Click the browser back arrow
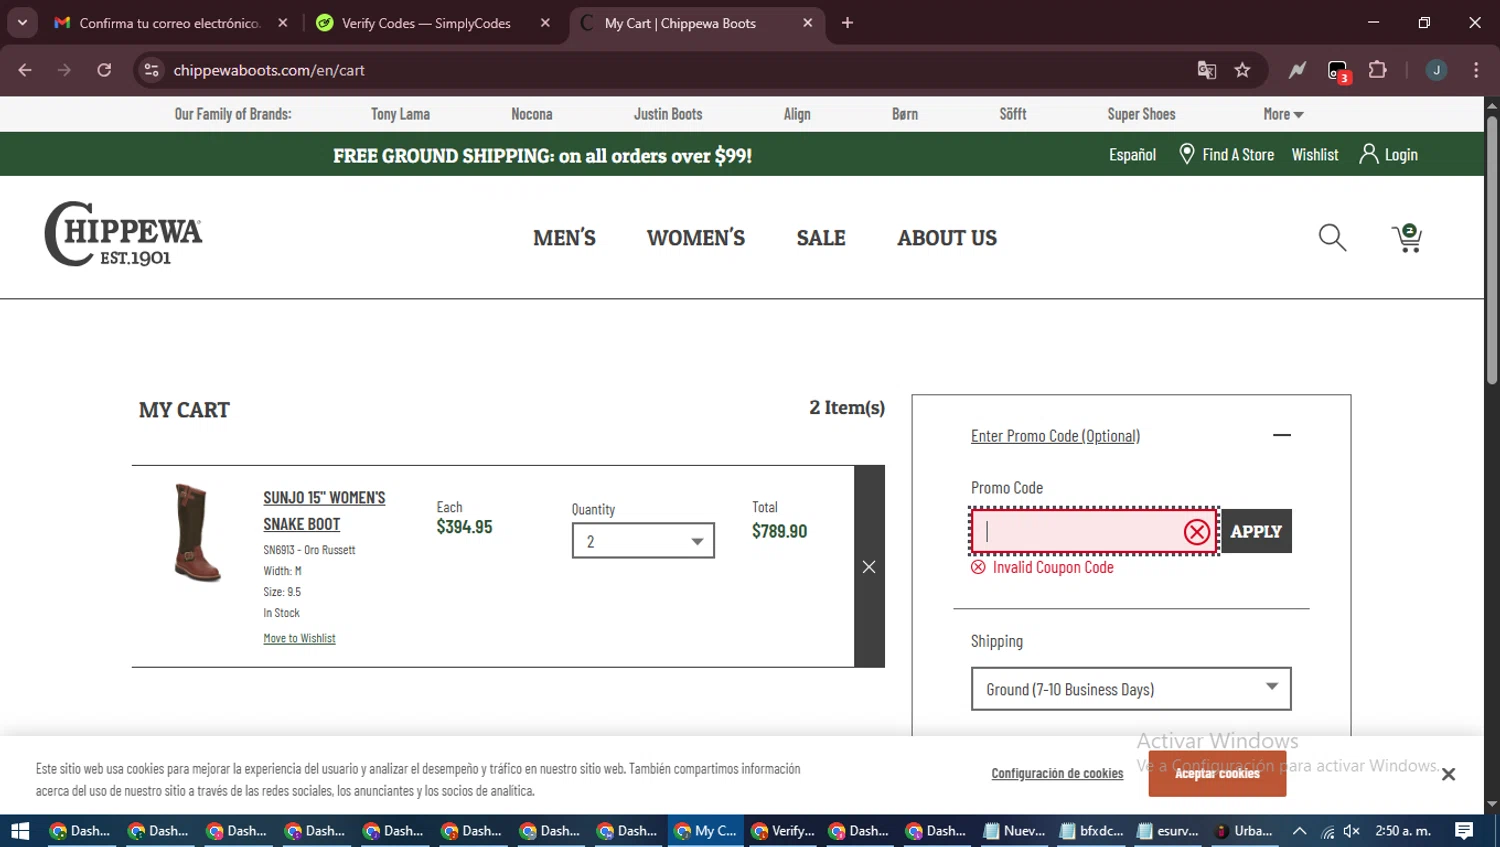Image resolution: width=1500 pixels, height=847 pixels. [25, 70]
